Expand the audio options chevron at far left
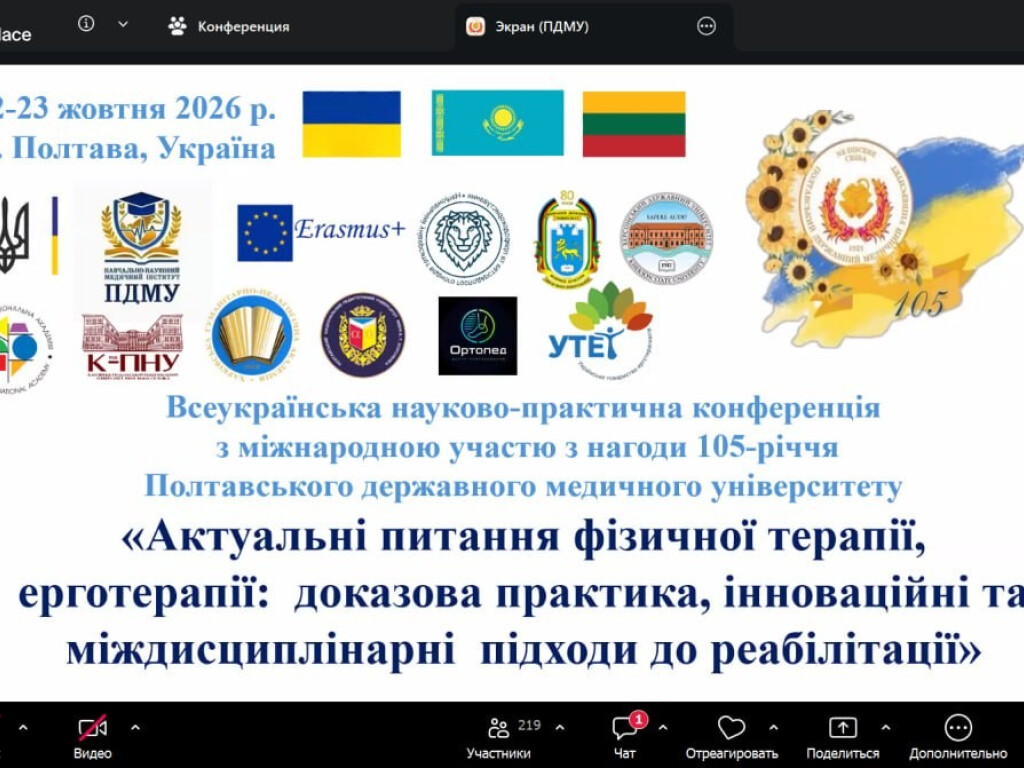This screenshot has height=768, width=1024. point(23,727)
